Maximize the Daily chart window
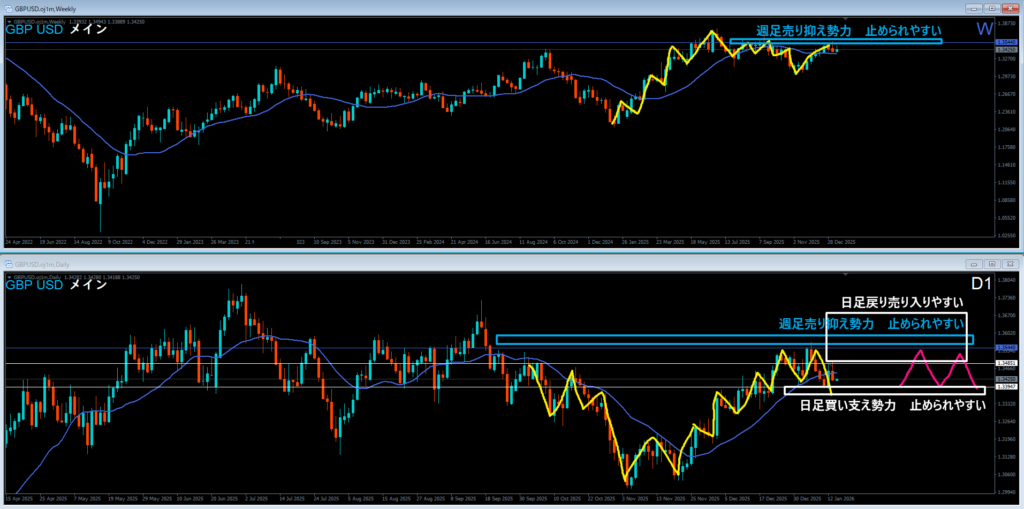Viewport: 1024px width, 509px height. (x=993, y=263)
